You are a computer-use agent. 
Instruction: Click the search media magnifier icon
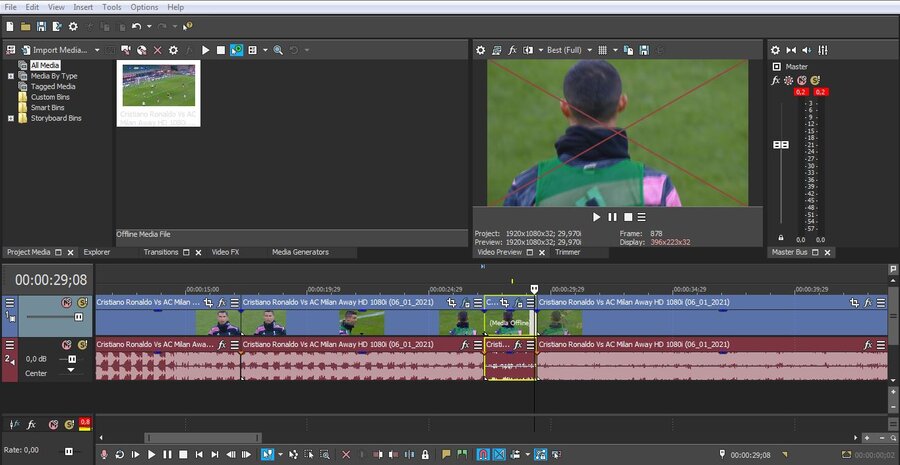point(278,51)
